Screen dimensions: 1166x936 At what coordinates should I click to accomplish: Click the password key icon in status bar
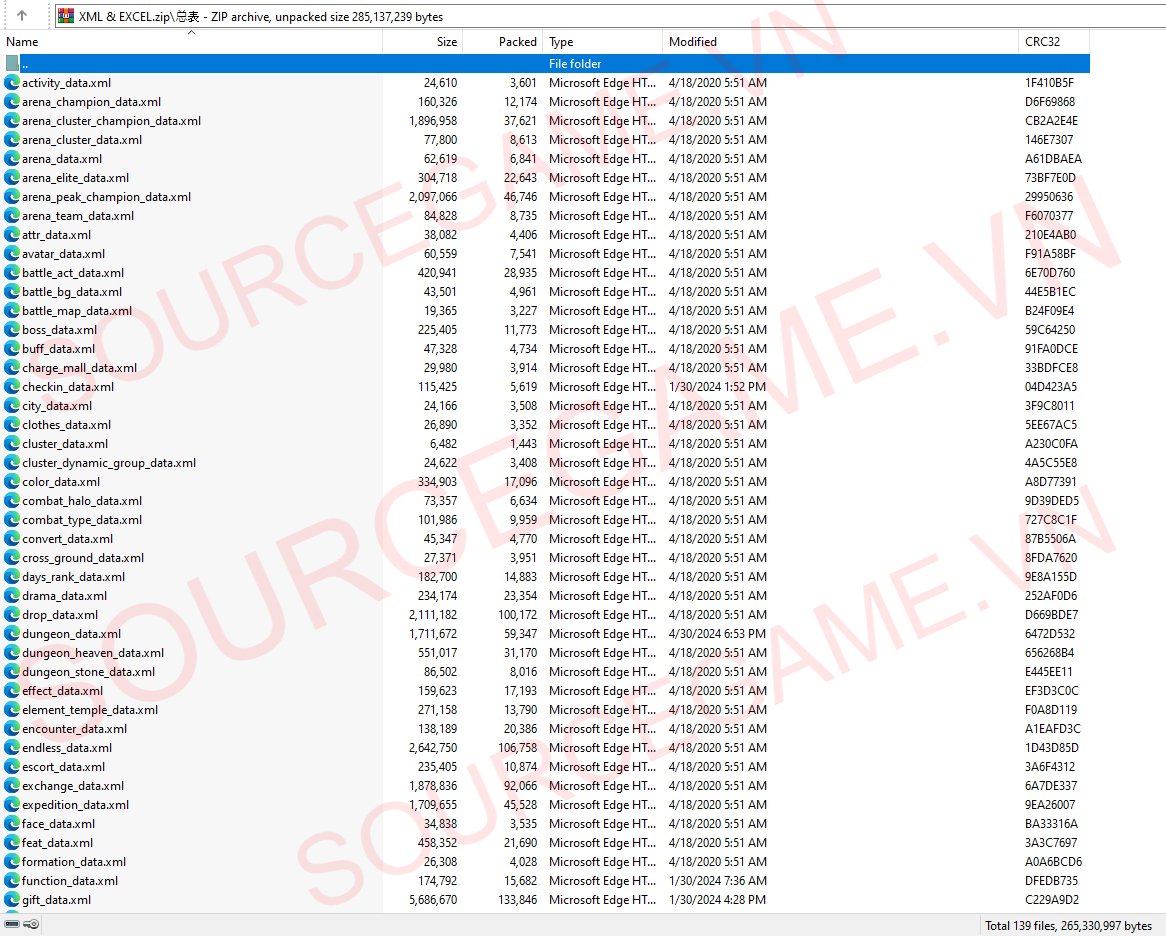tap(32, 925)
